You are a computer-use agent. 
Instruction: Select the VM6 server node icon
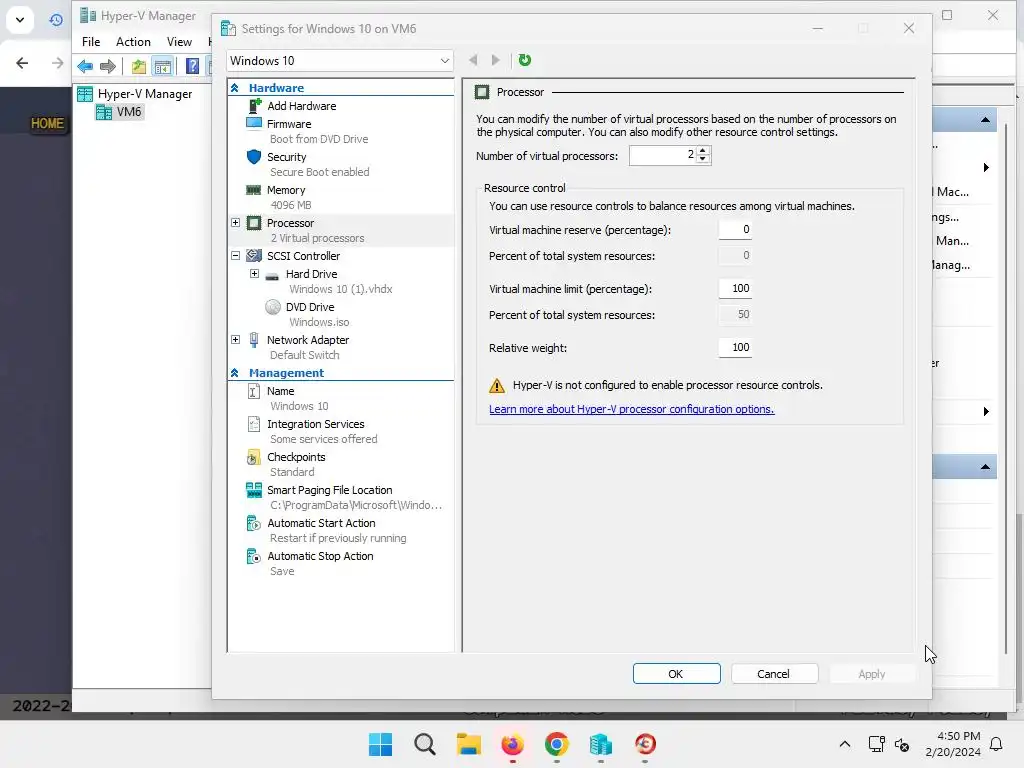click(104, 112)
